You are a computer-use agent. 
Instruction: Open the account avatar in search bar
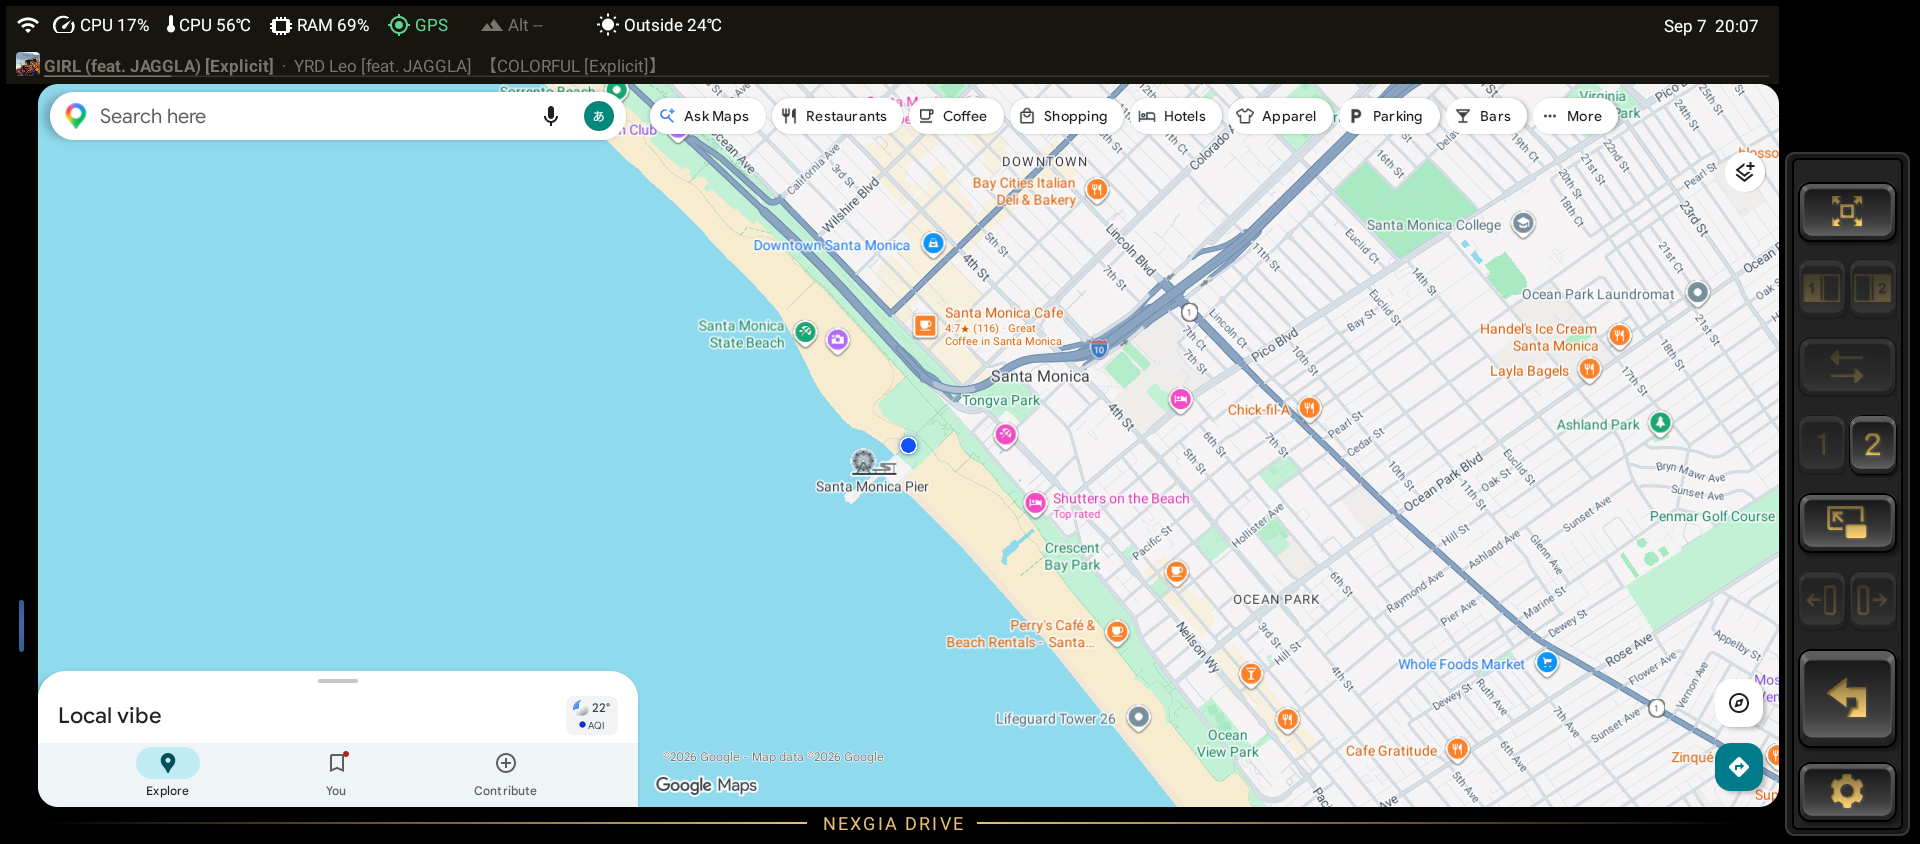pyautogui.click(x=599, y=116)
